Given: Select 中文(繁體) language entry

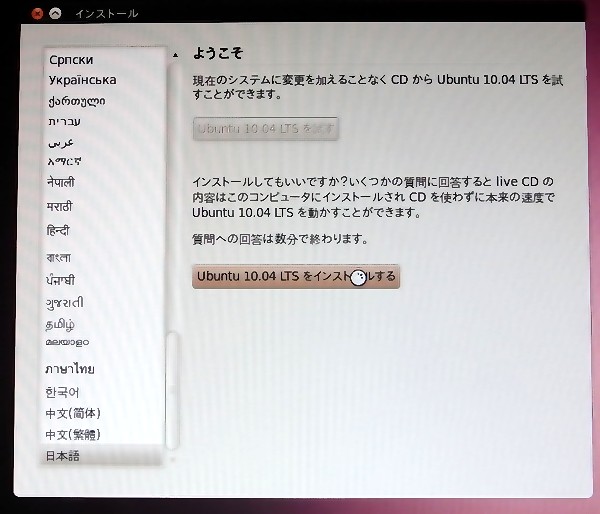Looking at the screenshot, I should [x=73, y=434].
